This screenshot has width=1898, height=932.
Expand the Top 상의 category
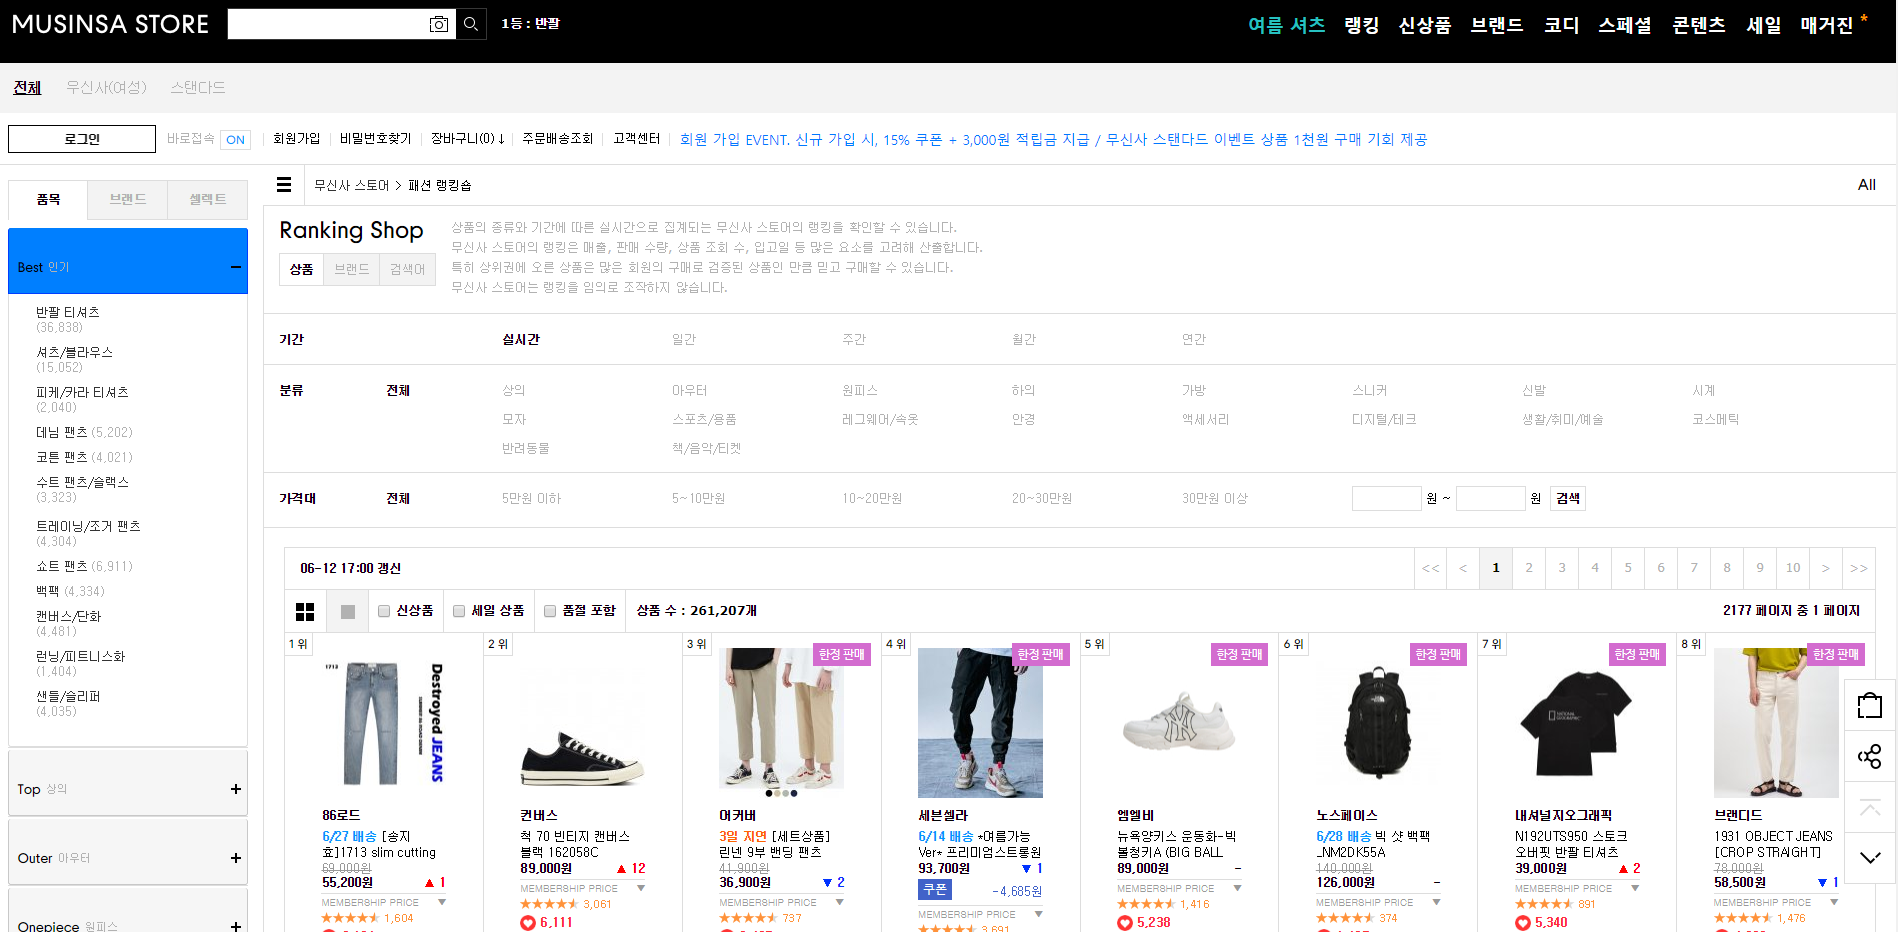pyautogui.click(x=128, y=789)
